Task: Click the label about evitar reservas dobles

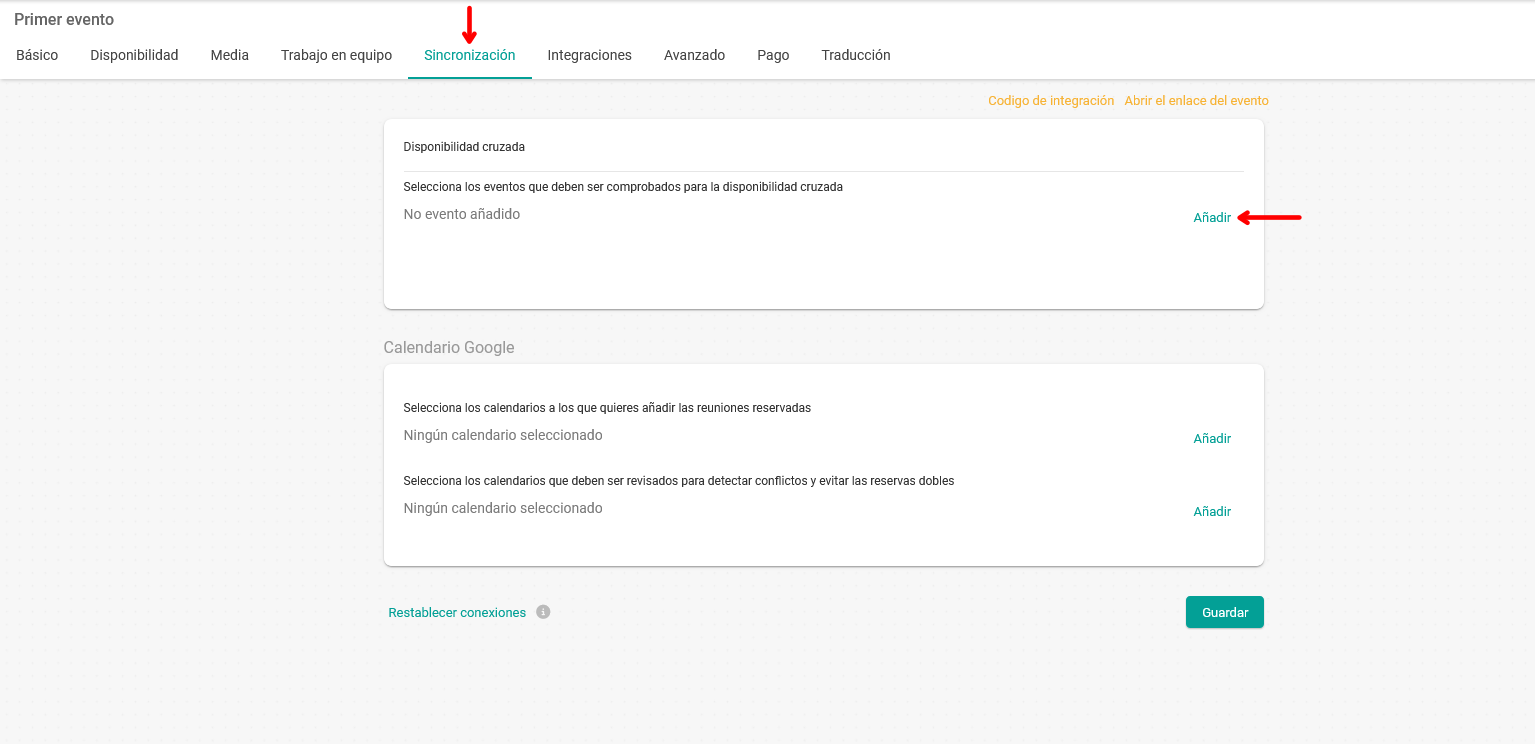Action: click(679, 481)
